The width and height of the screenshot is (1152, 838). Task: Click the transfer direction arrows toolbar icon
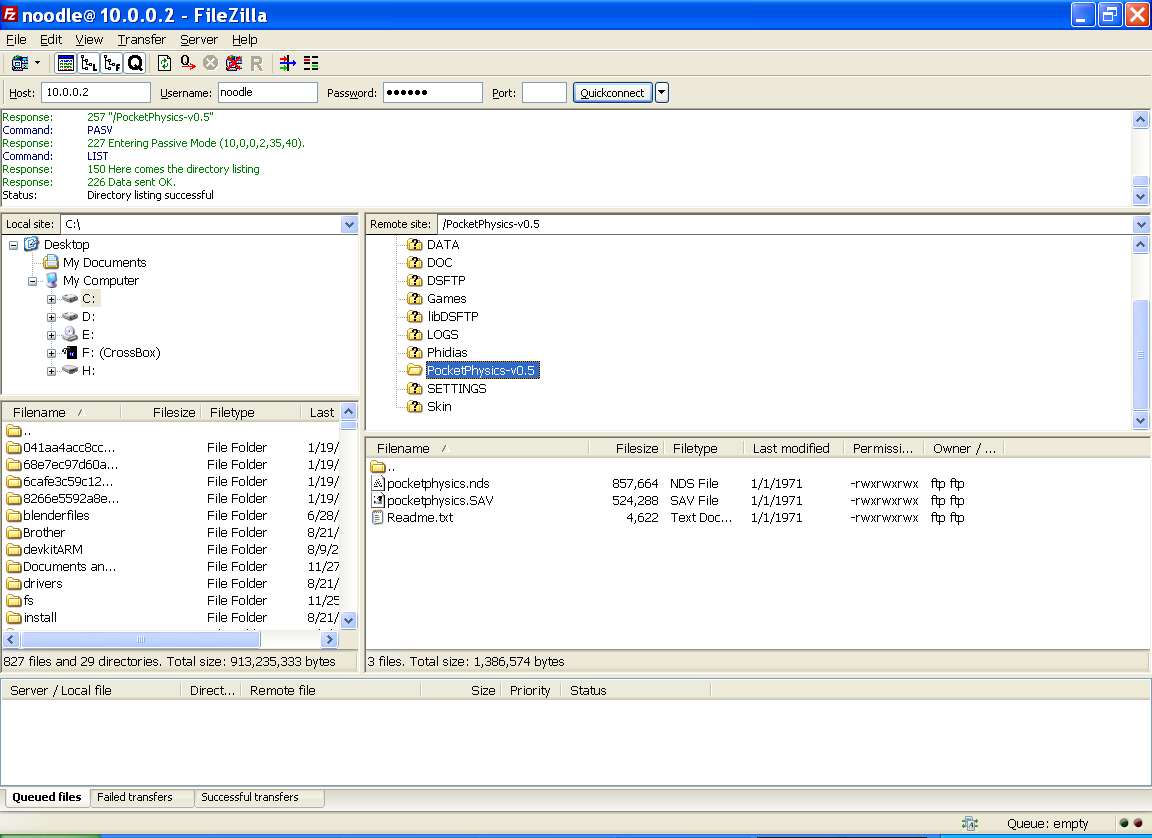(288, 62)
